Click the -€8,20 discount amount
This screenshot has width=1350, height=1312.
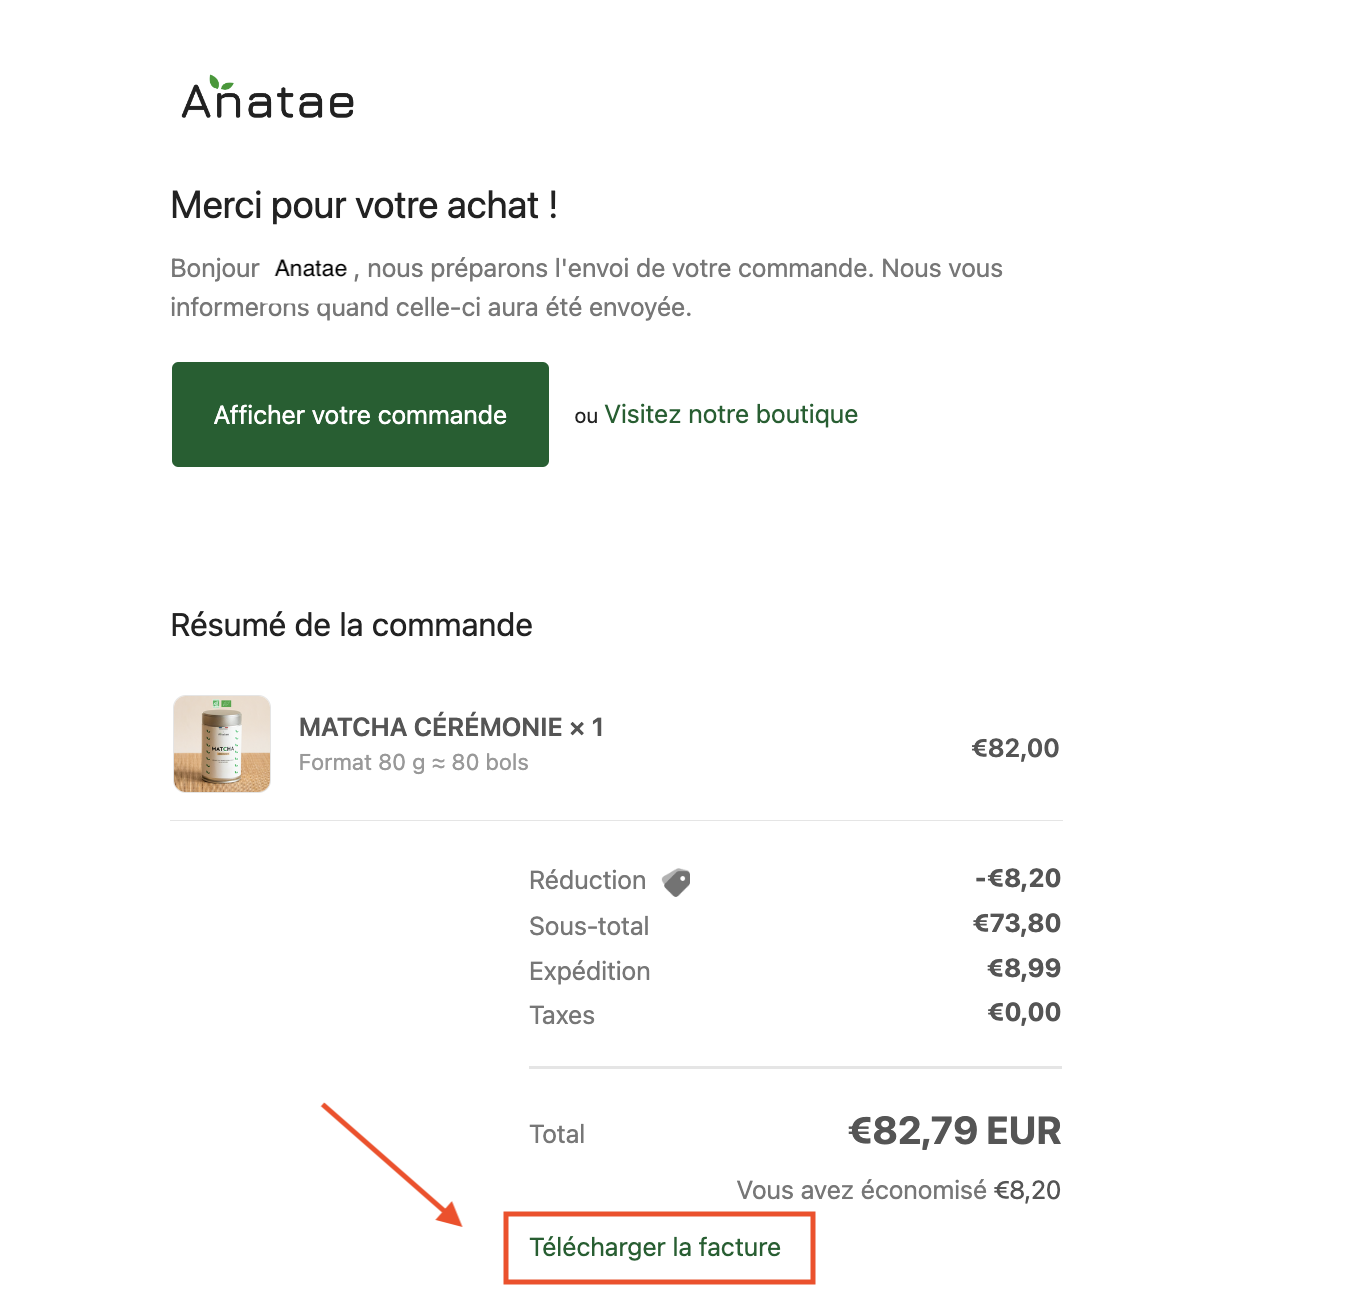1018,879
